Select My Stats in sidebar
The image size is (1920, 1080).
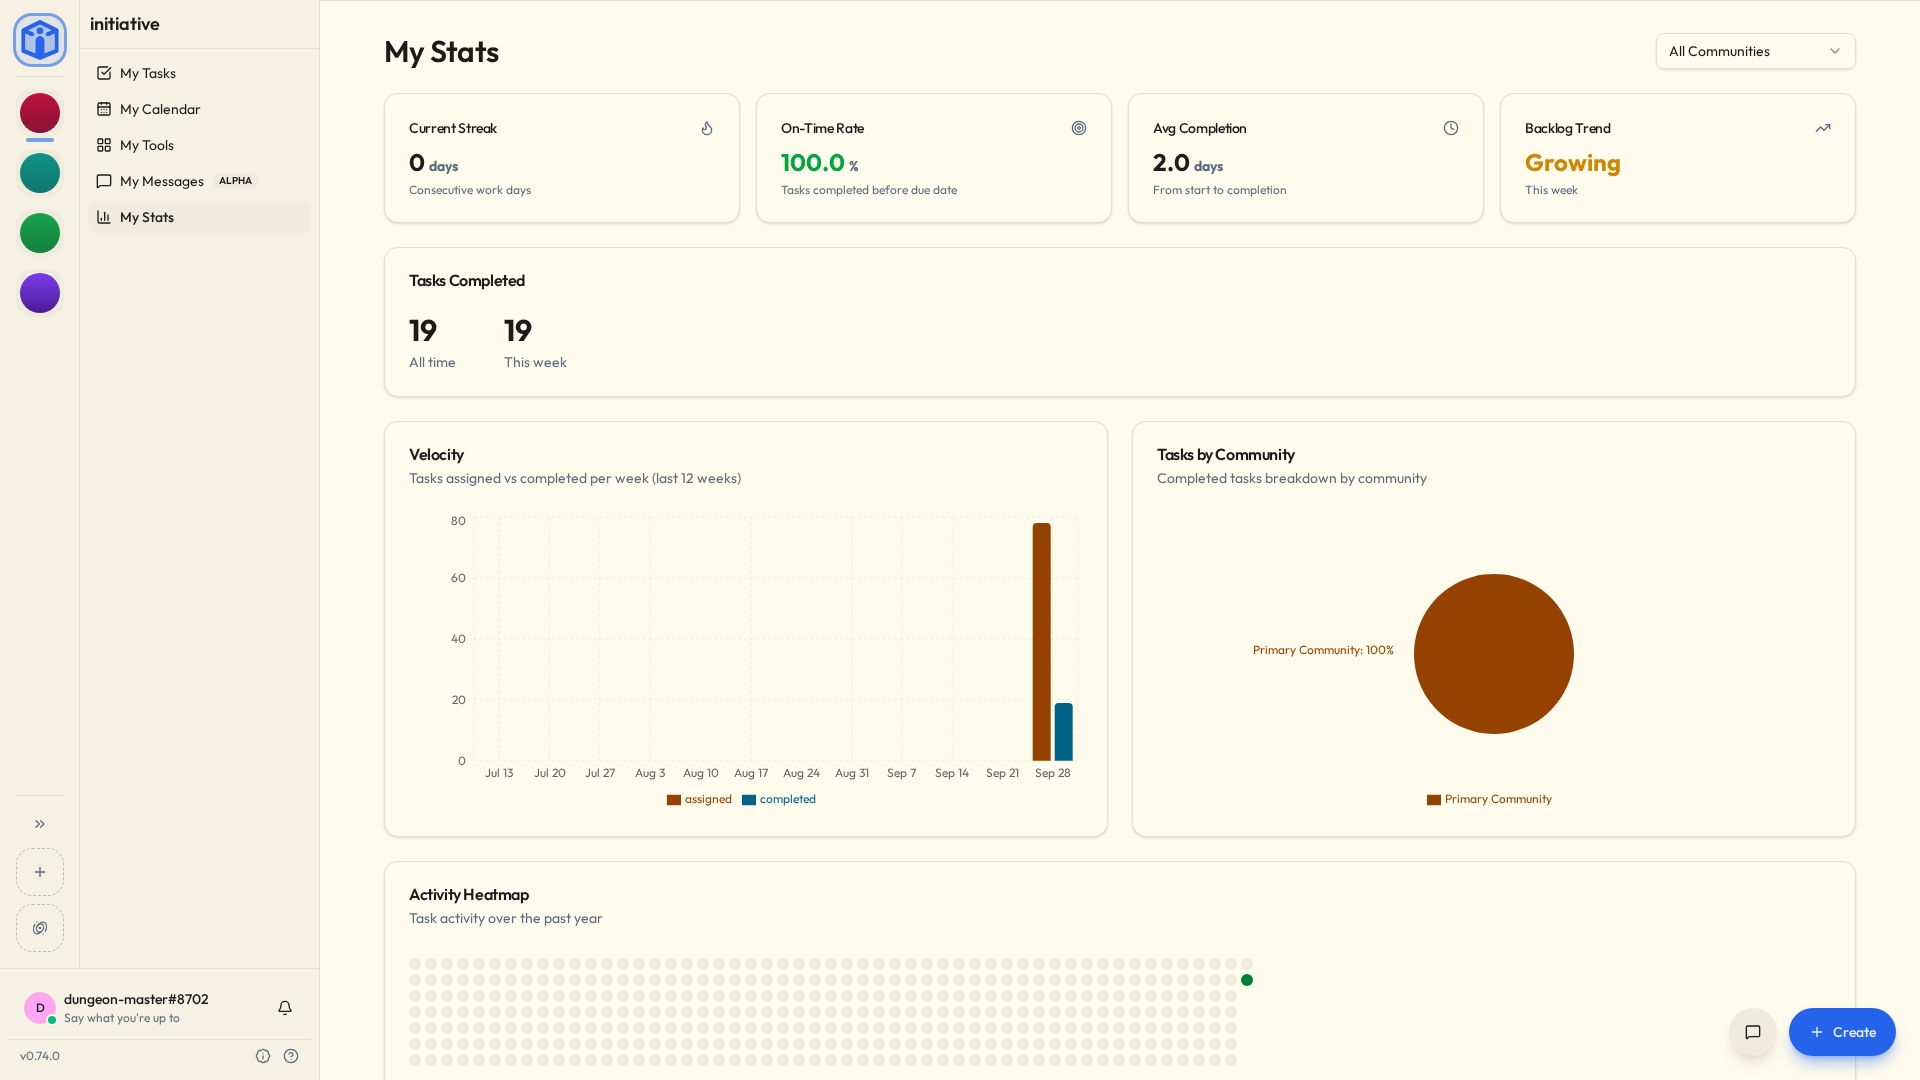click(x=199, y=217)
